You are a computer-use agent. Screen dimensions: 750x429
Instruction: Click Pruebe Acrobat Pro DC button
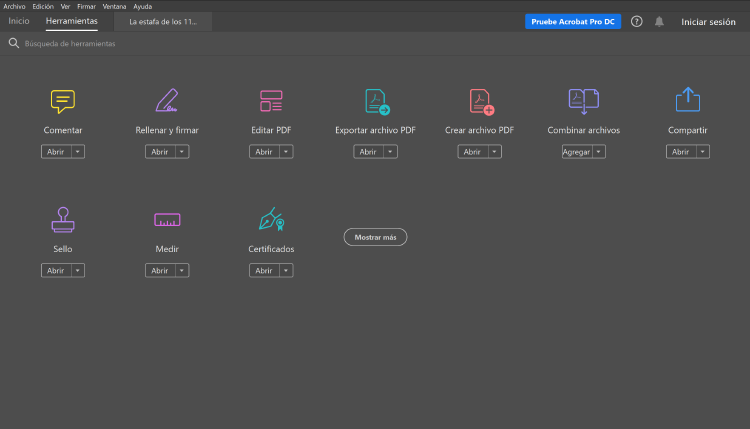[573, 21]
